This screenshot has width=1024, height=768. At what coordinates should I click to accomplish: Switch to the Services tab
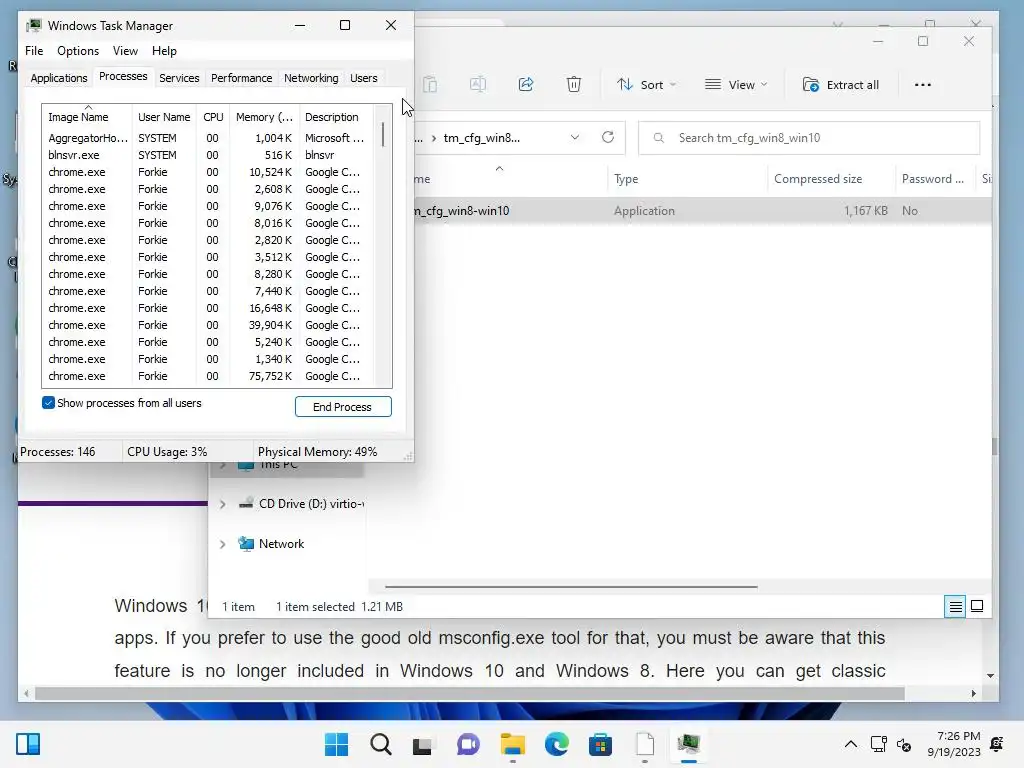click(179, 78)
